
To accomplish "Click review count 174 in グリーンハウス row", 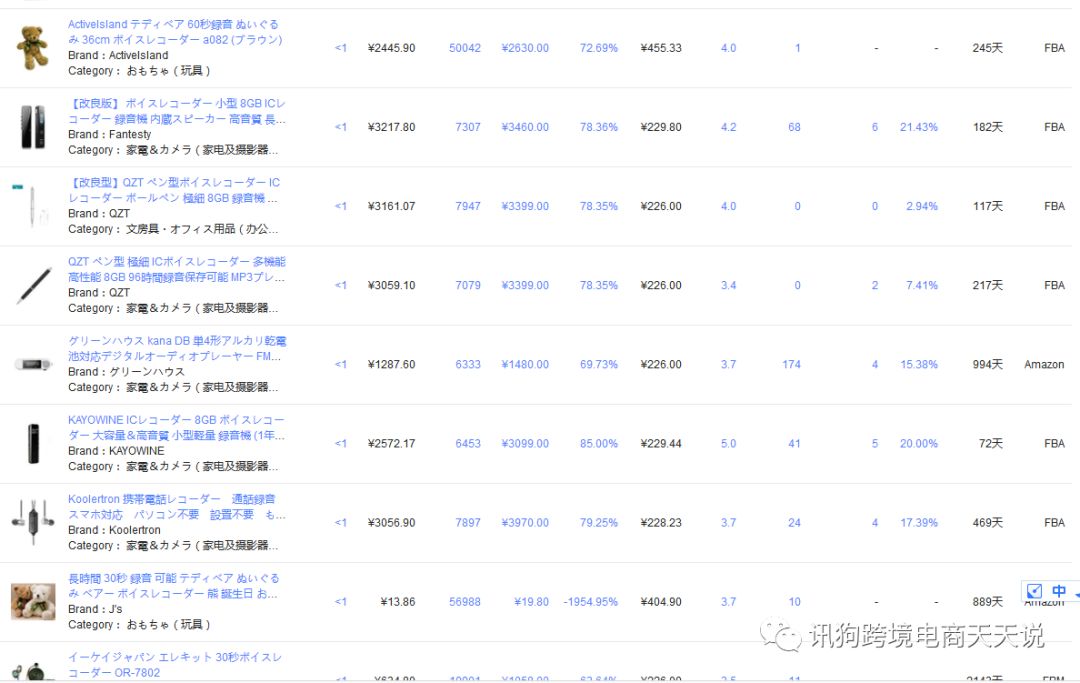I will click(x=791, y=365).
